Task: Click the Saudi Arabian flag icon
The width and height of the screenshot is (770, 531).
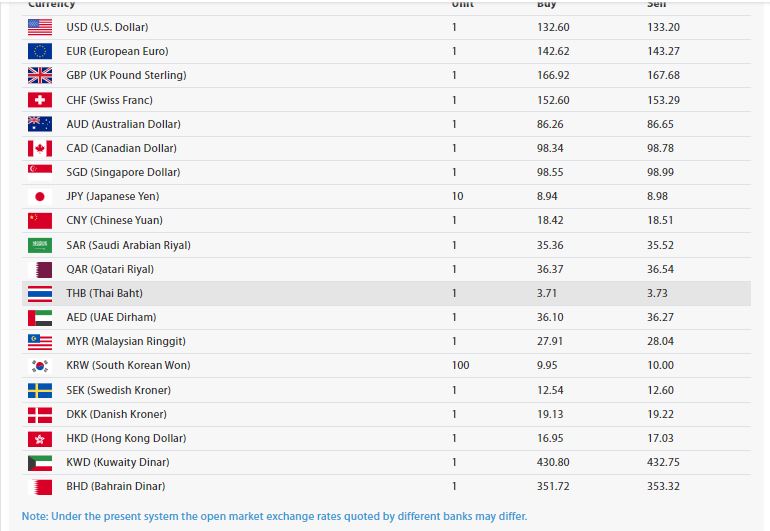Action: point(40,245)
